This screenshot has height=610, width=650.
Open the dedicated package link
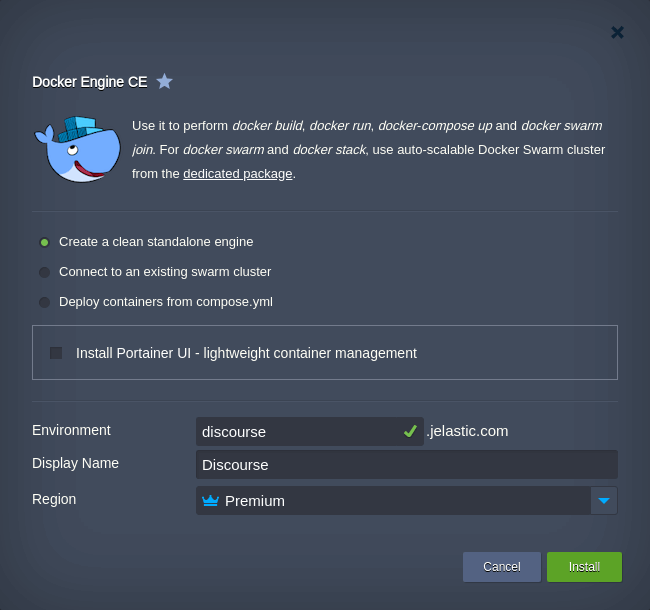[x=238, y=174]
